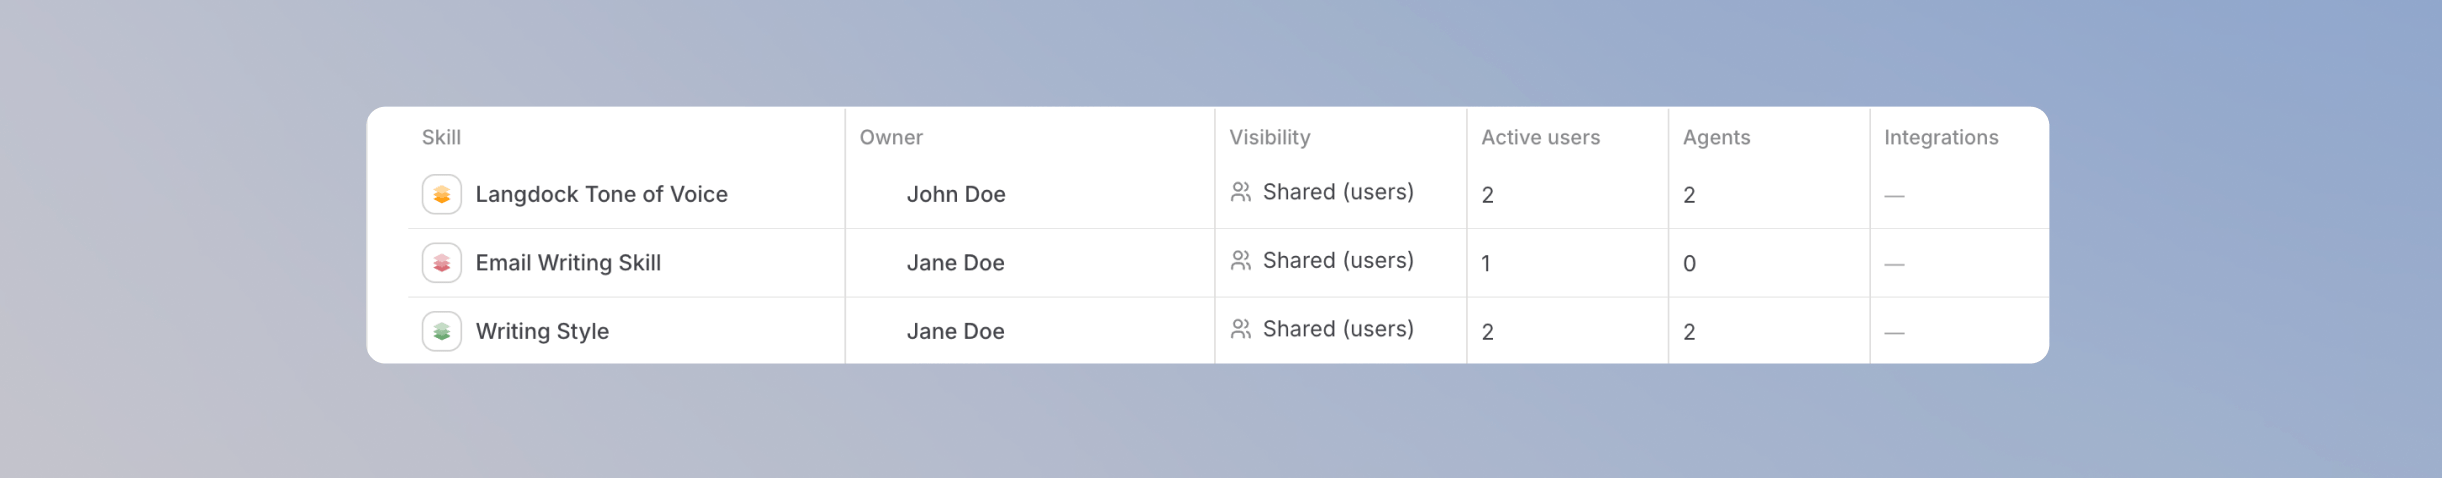Click the red Email Writing Skill icon
The height and width of the screenshot is (478, 2442).
point(441,263)
